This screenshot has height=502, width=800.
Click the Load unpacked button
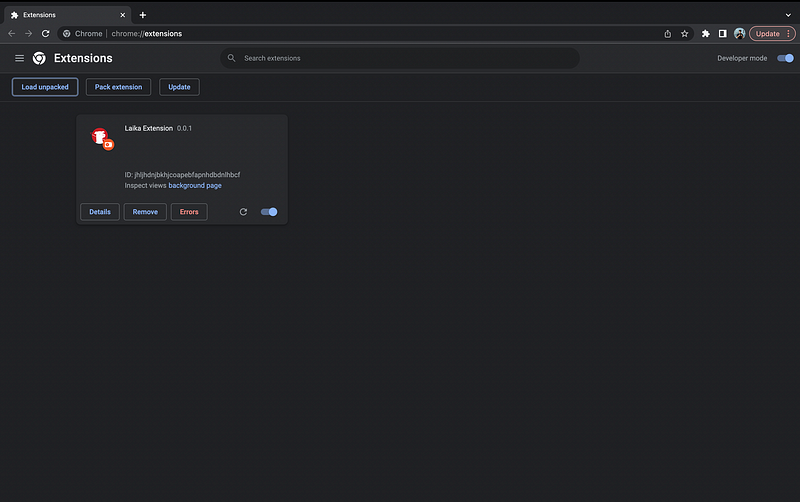click(x=45, y=87)
